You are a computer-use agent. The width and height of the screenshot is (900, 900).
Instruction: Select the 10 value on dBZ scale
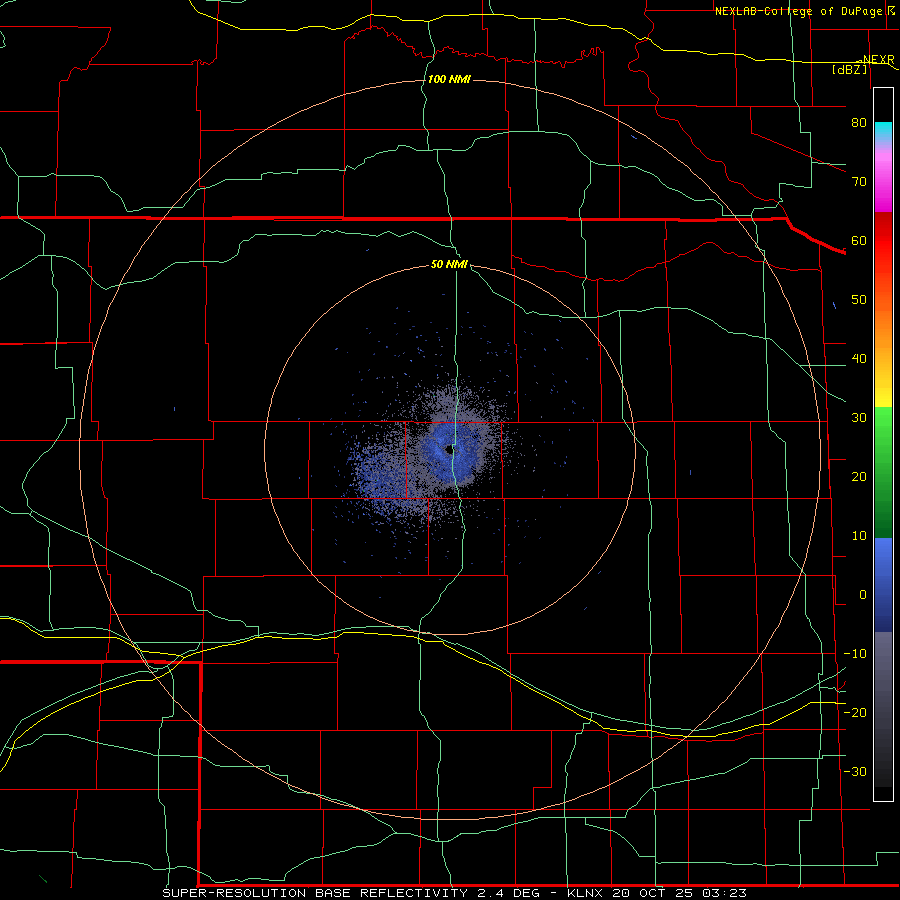(x=859, y=536)
